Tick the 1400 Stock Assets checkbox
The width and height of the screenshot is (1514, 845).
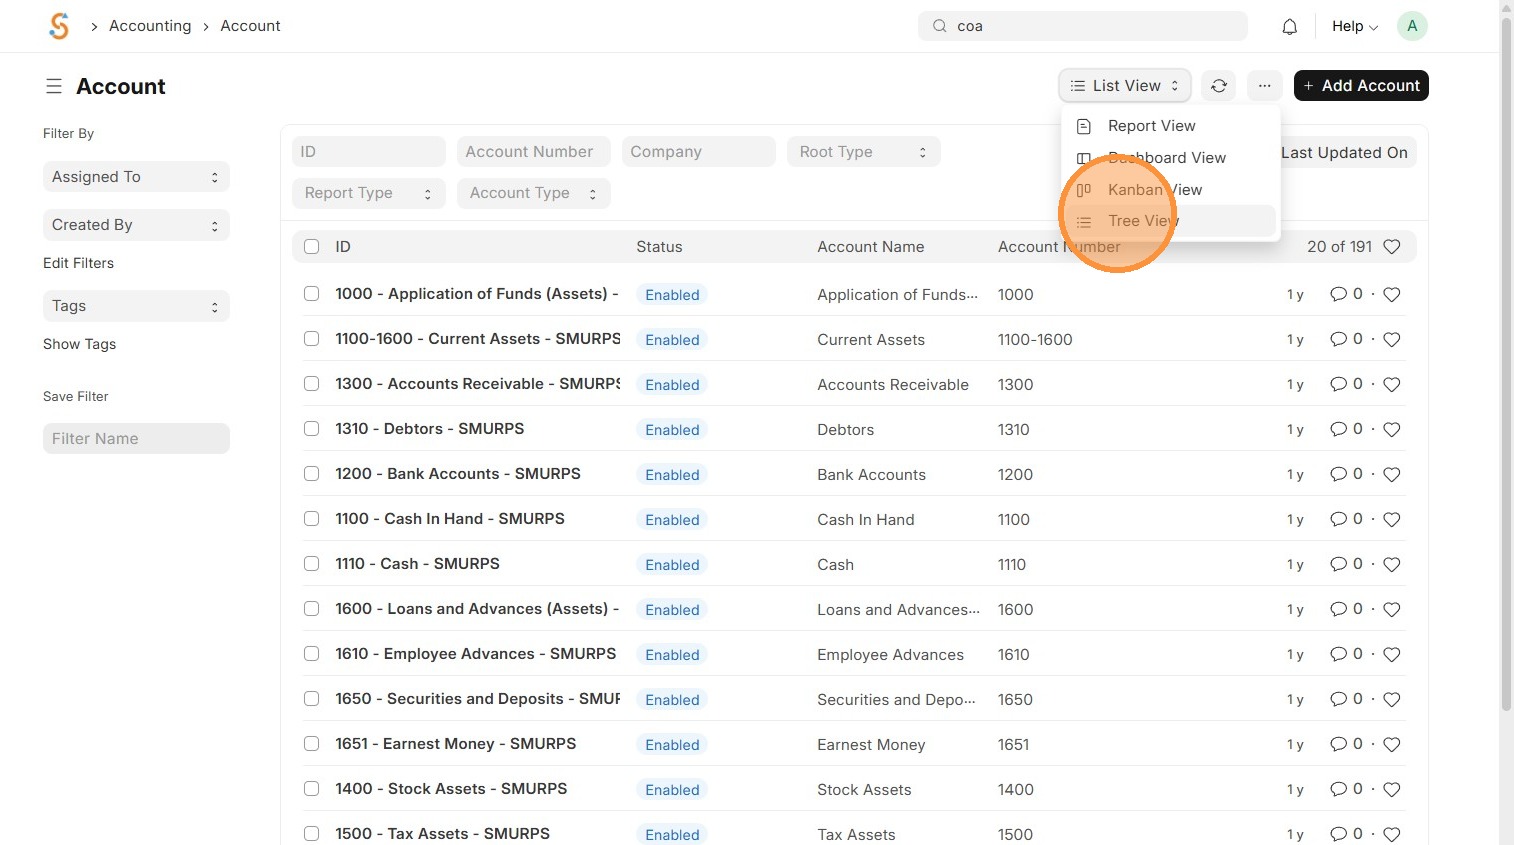(312, 789)
